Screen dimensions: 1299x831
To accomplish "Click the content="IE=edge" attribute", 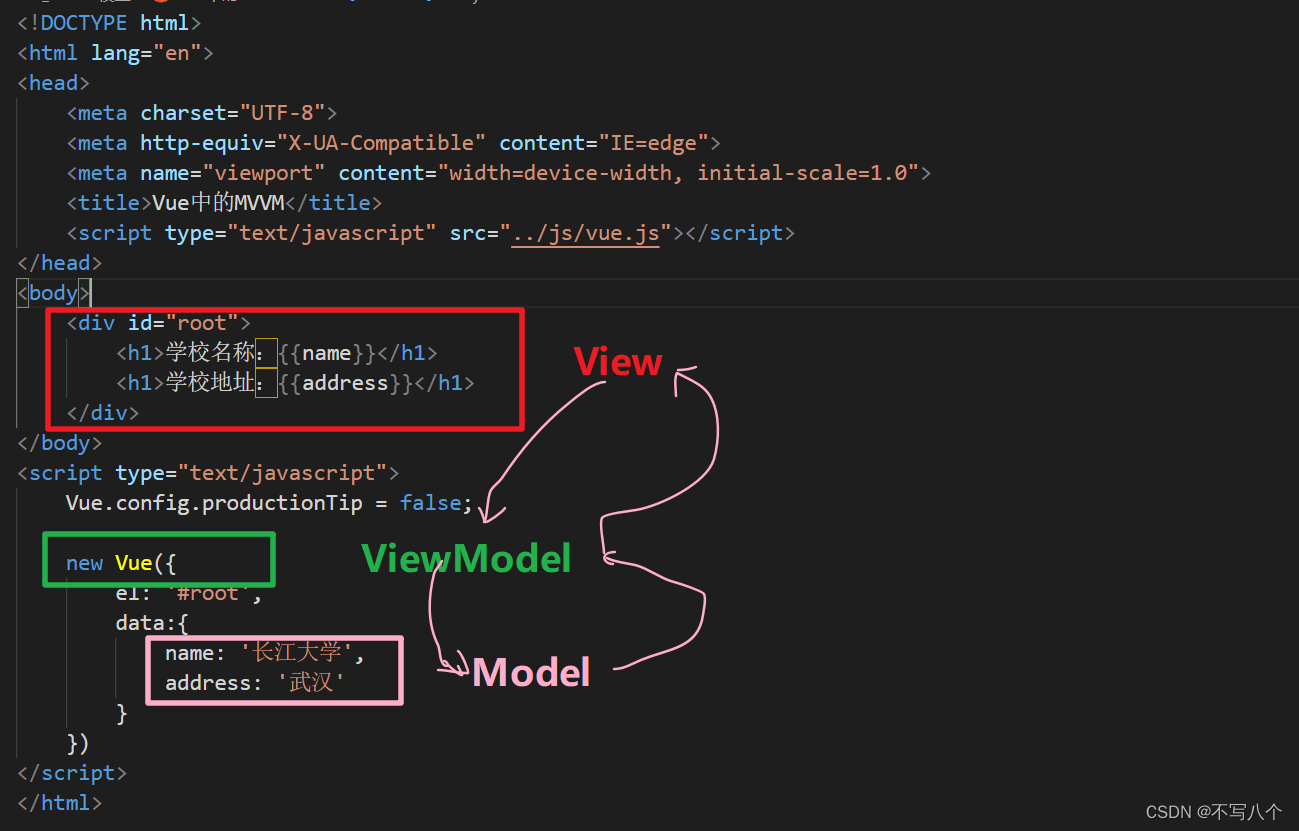I will pos(604,143).
